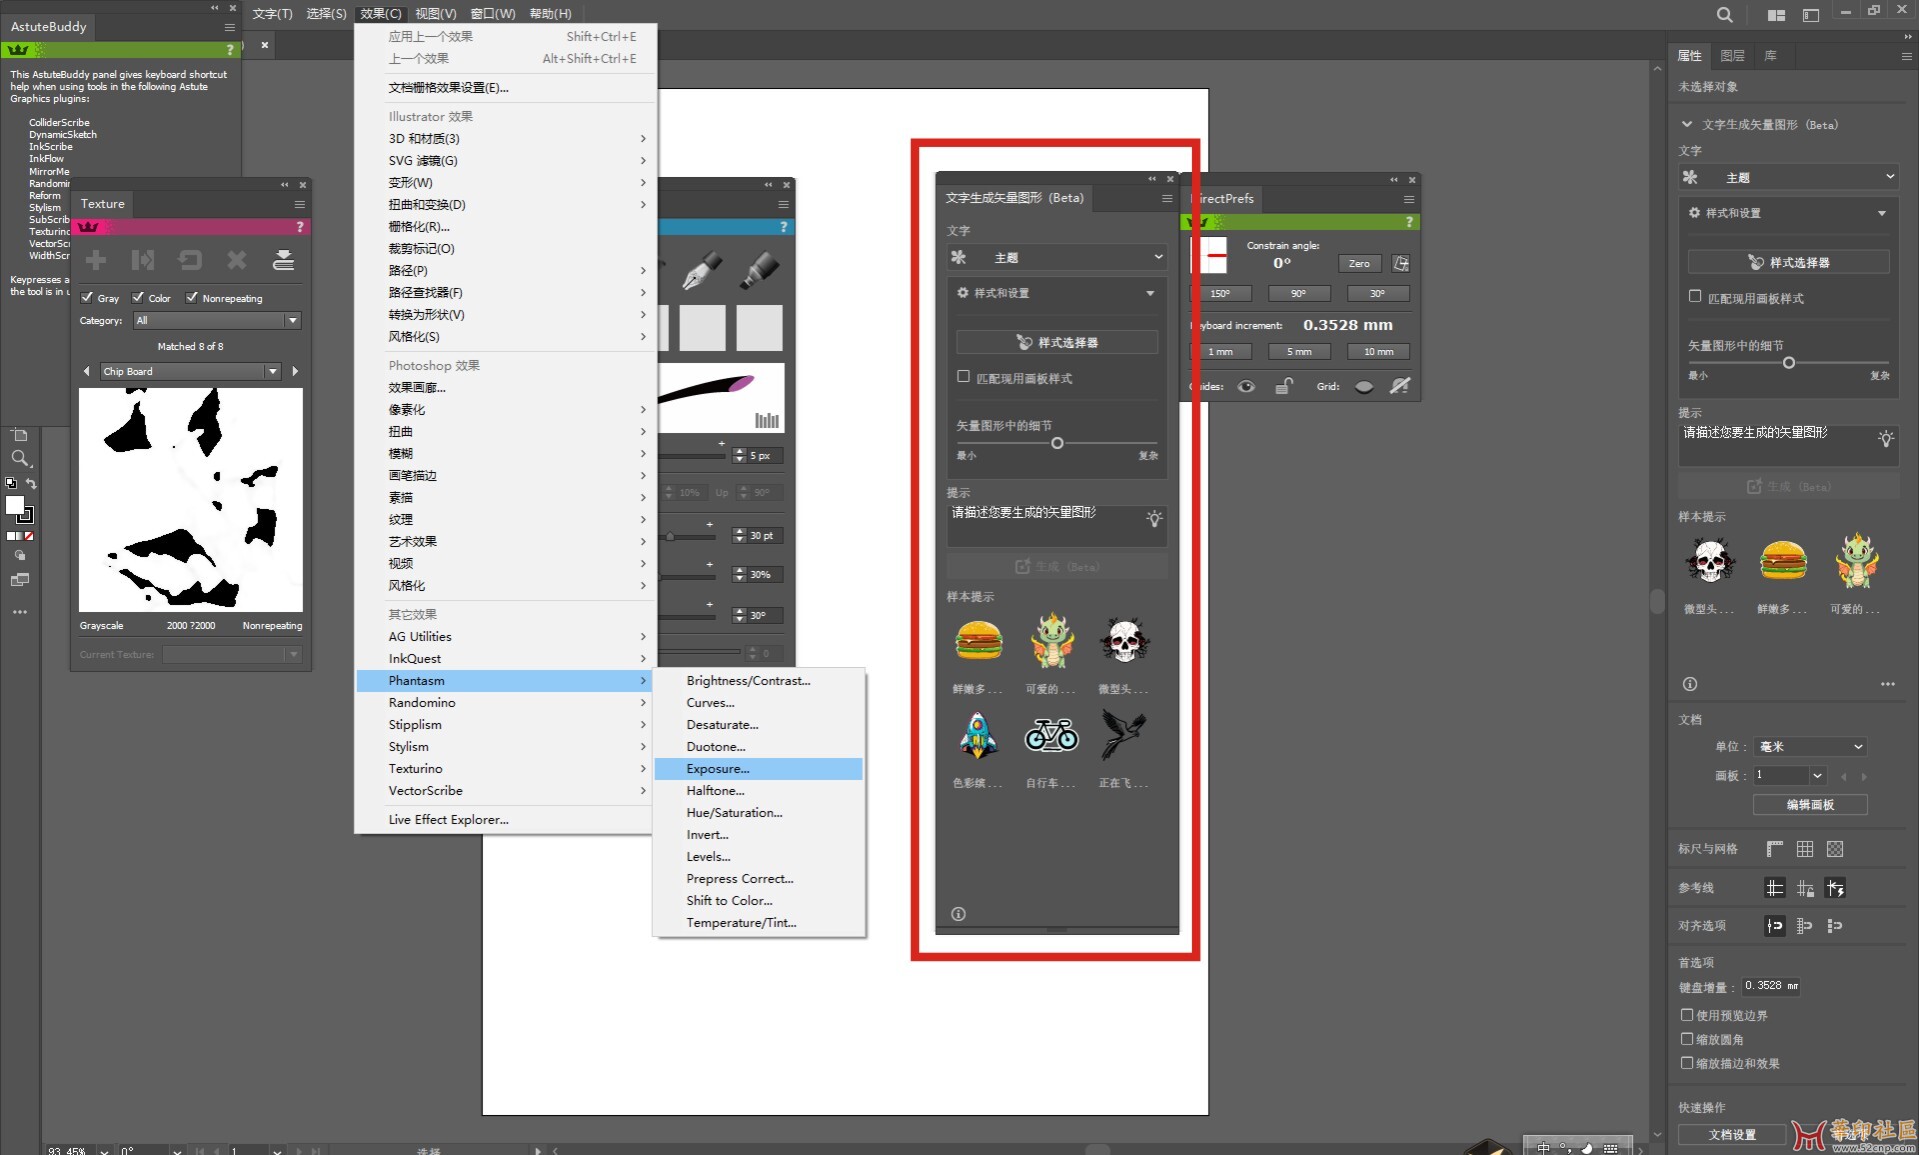
Task: Check the 缩放圆角 checkbox
Action: (1687, 1039)
